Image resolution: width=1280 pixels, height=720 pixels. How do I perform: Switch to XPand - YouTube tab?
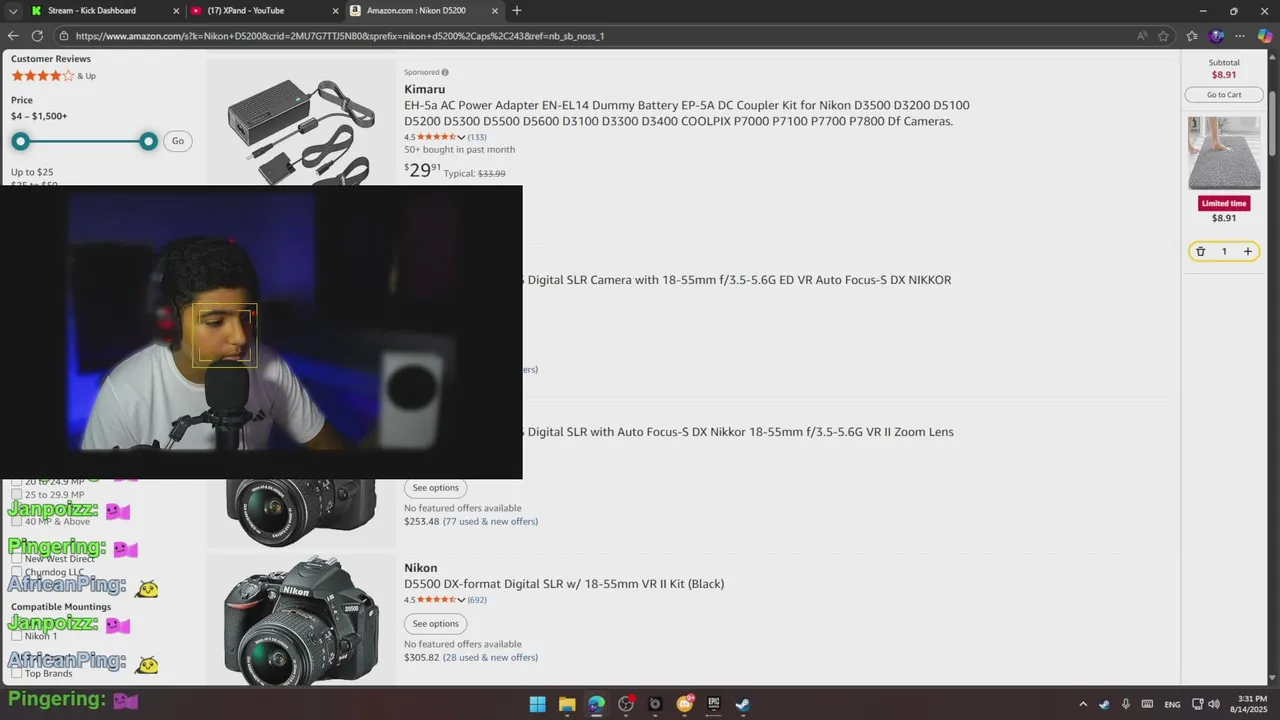[265, 11]
